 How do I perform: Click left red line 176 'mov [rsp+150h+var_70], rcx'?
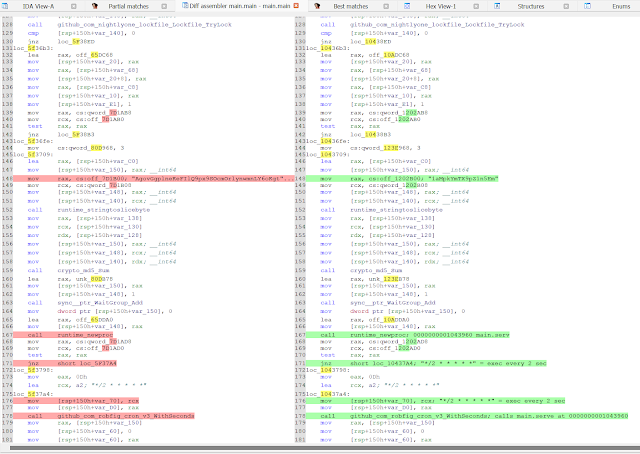(x=76, y=401)
